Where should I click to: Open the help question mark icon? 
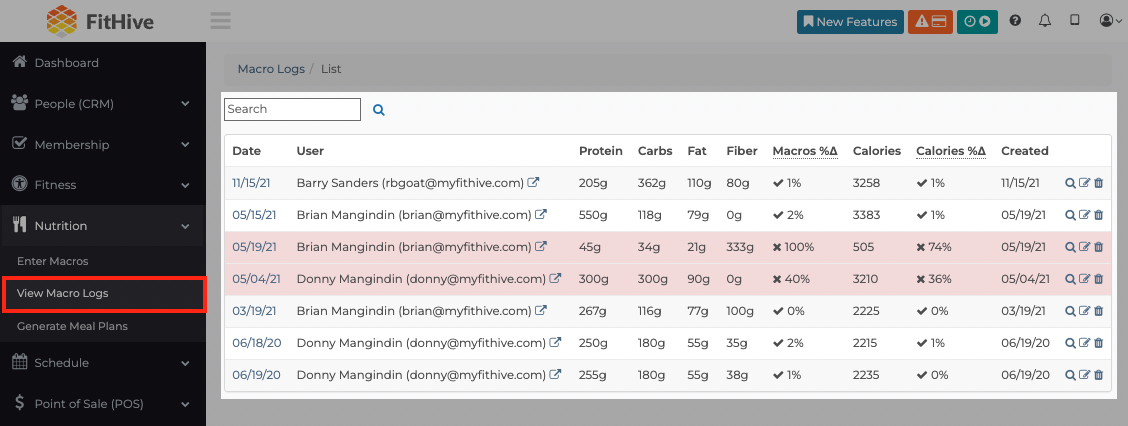coord(1015,21)
